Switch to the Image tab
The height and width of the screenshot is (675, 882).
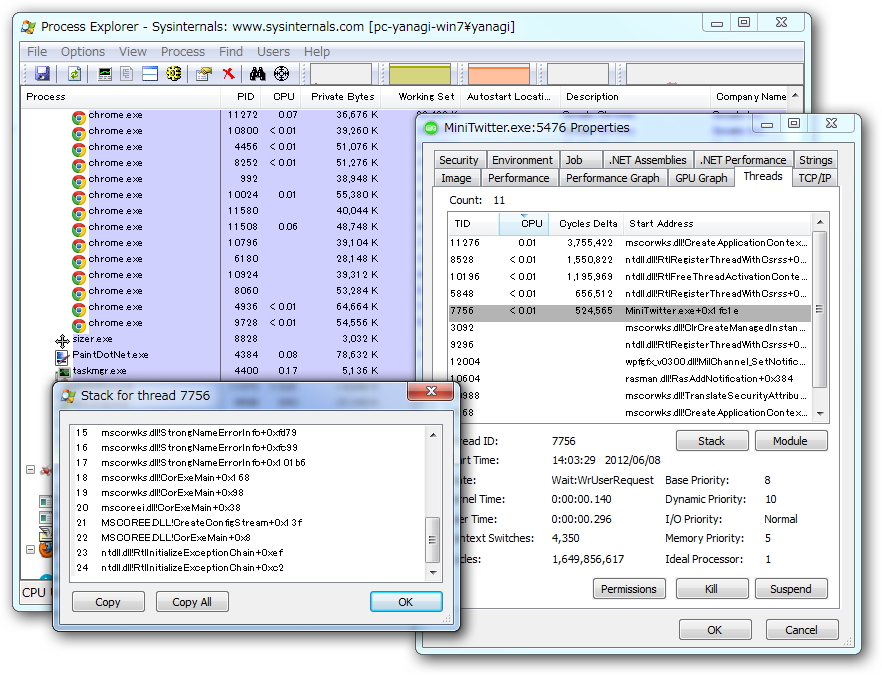point(456,178)
